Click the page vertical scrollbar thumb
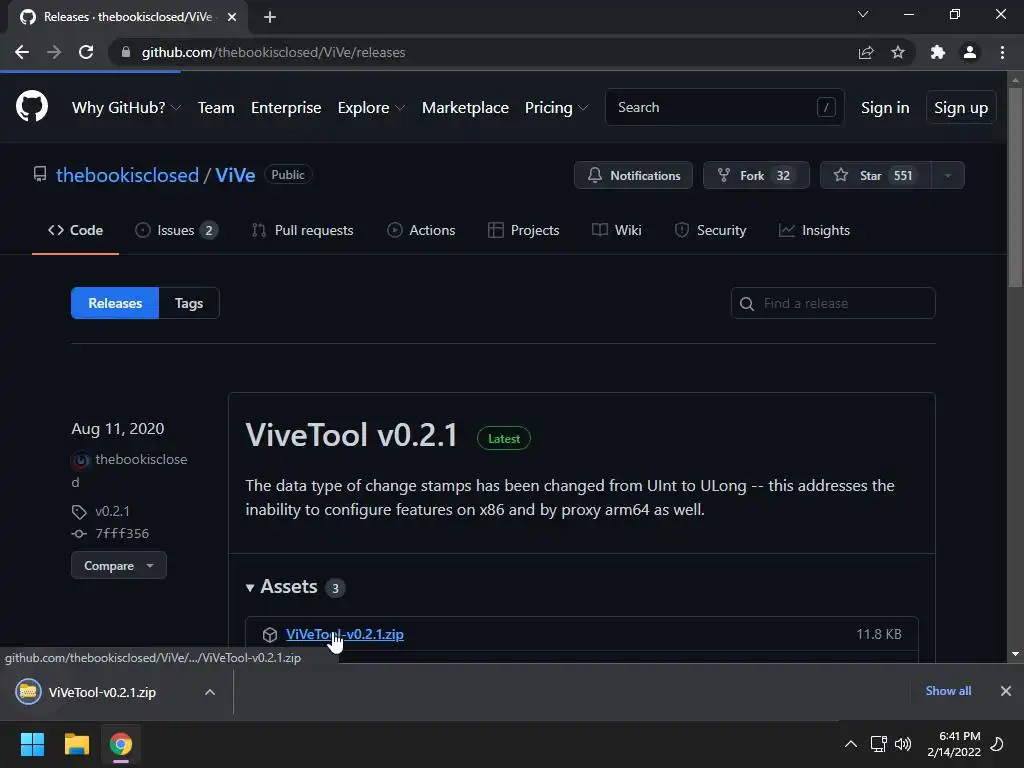The height and width of the screenshot is (768, 1024). point(1015,187)
